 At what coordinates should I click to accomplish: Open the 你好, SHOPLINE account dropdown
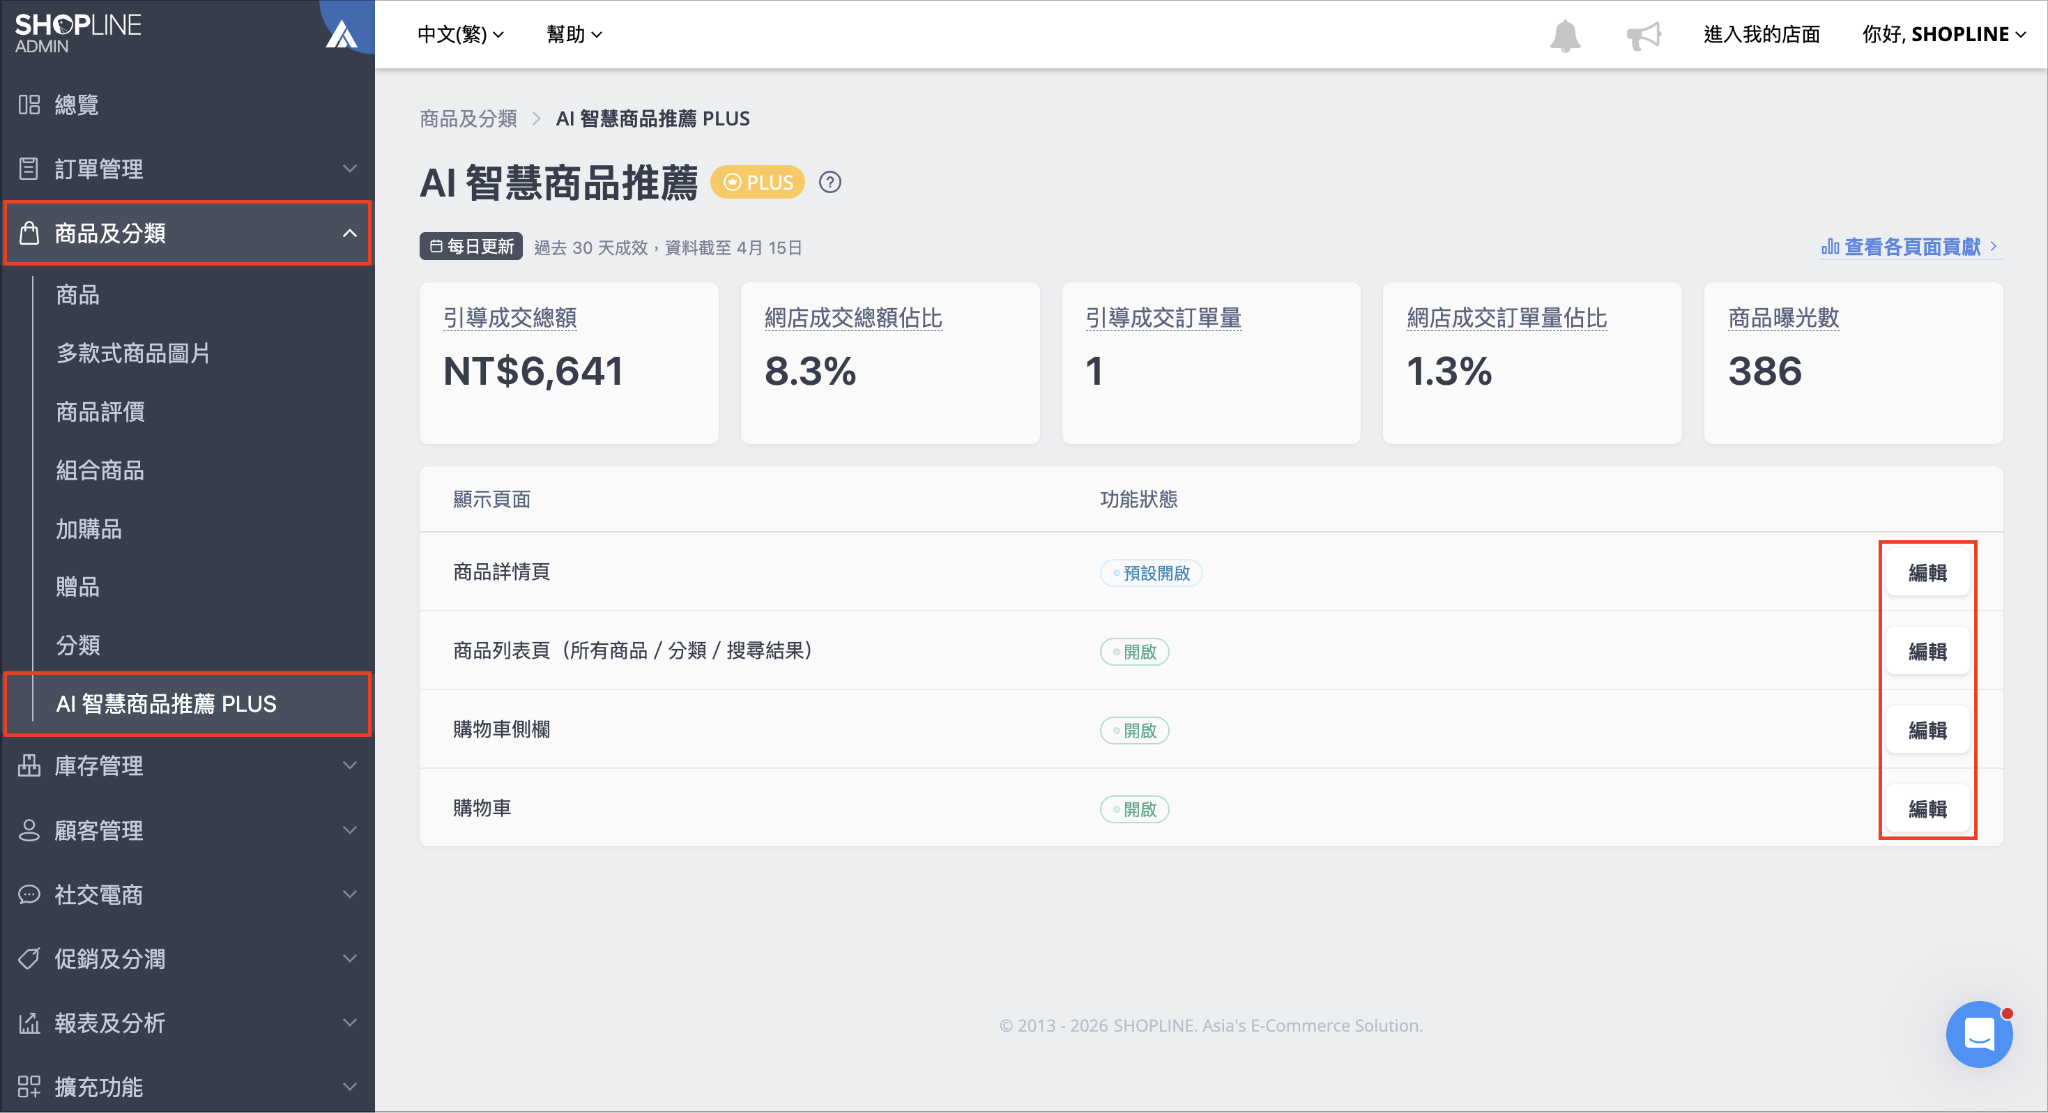coord(1944,34)
